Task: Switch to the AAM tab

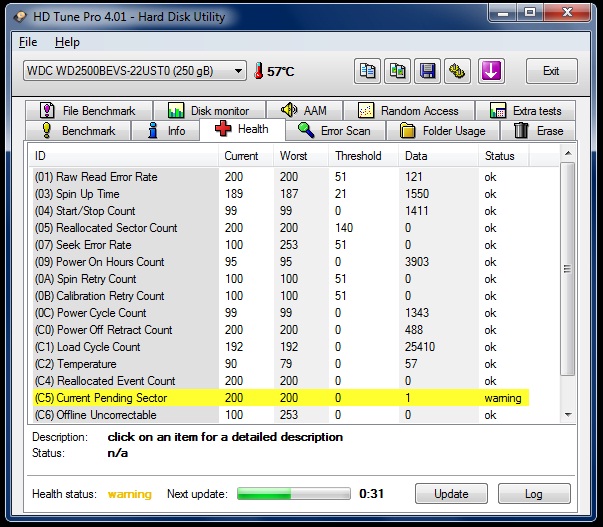Action: (304, 111)
